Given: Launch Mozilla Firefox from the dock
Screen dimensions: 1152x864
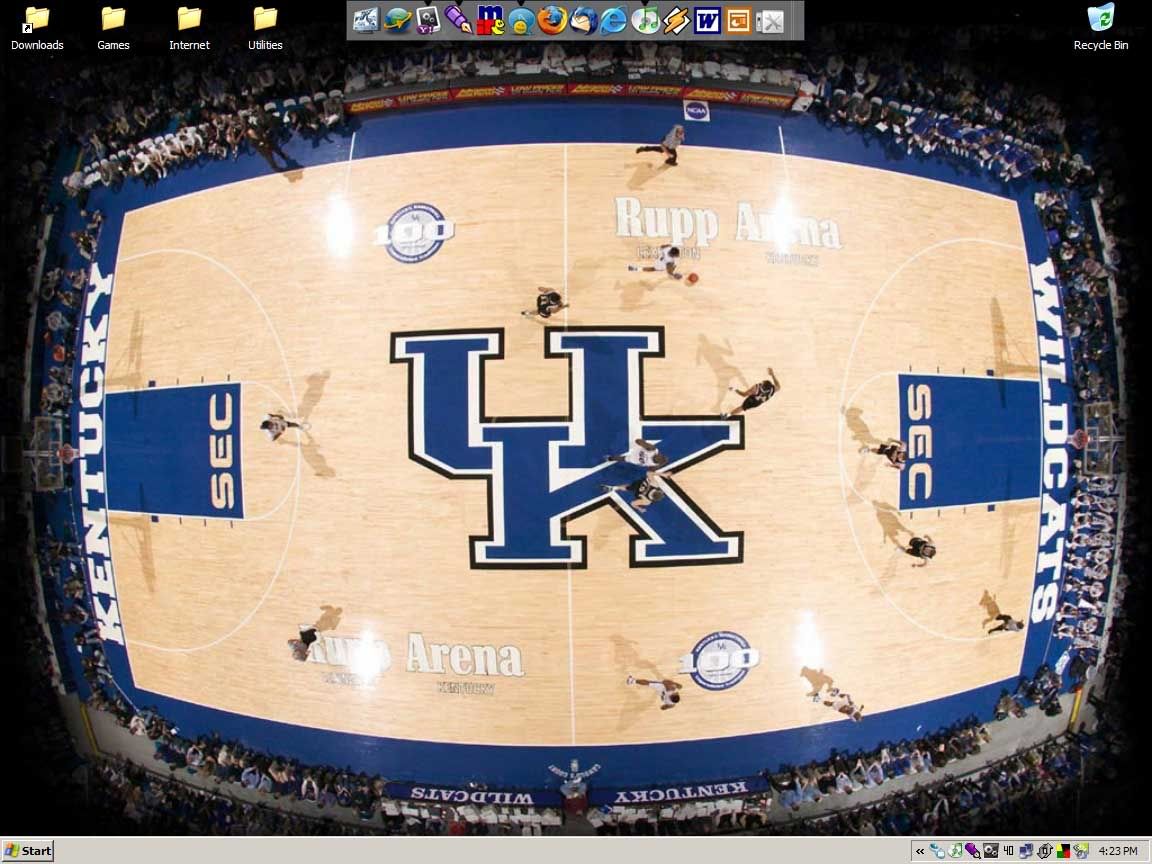Looking at the screenshot, I should (x=551, y=20).
